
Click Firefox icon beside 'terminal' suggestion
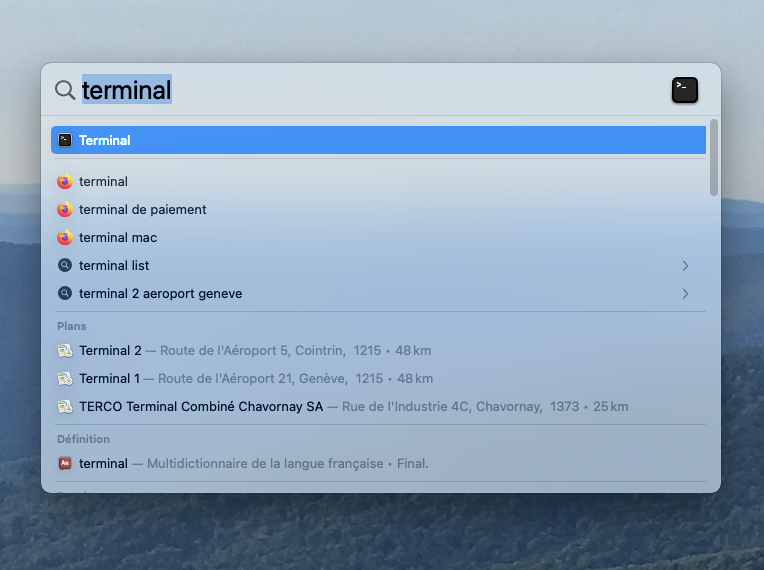pos(65,182)
